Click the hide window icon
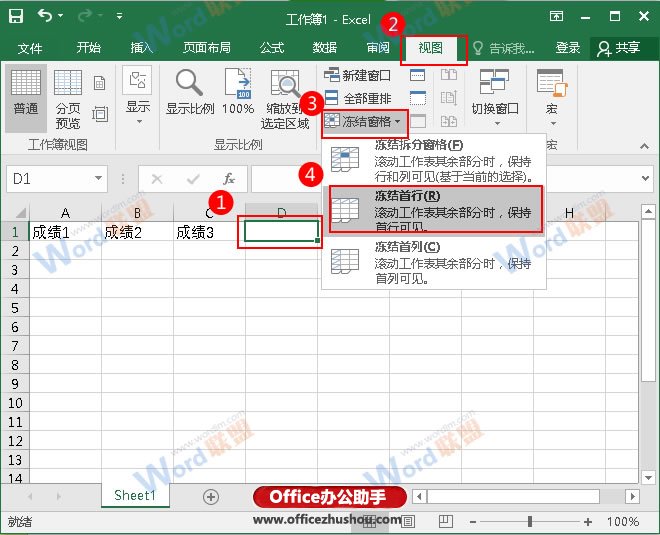Screen dimensions: 660x535 click(417, 98)
